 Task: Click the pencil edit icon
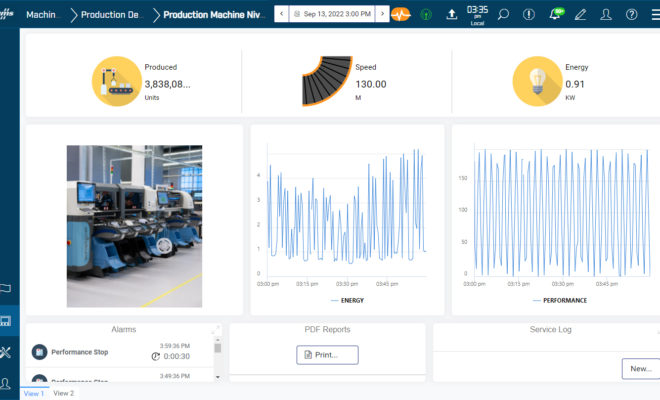tap(581, 15)
